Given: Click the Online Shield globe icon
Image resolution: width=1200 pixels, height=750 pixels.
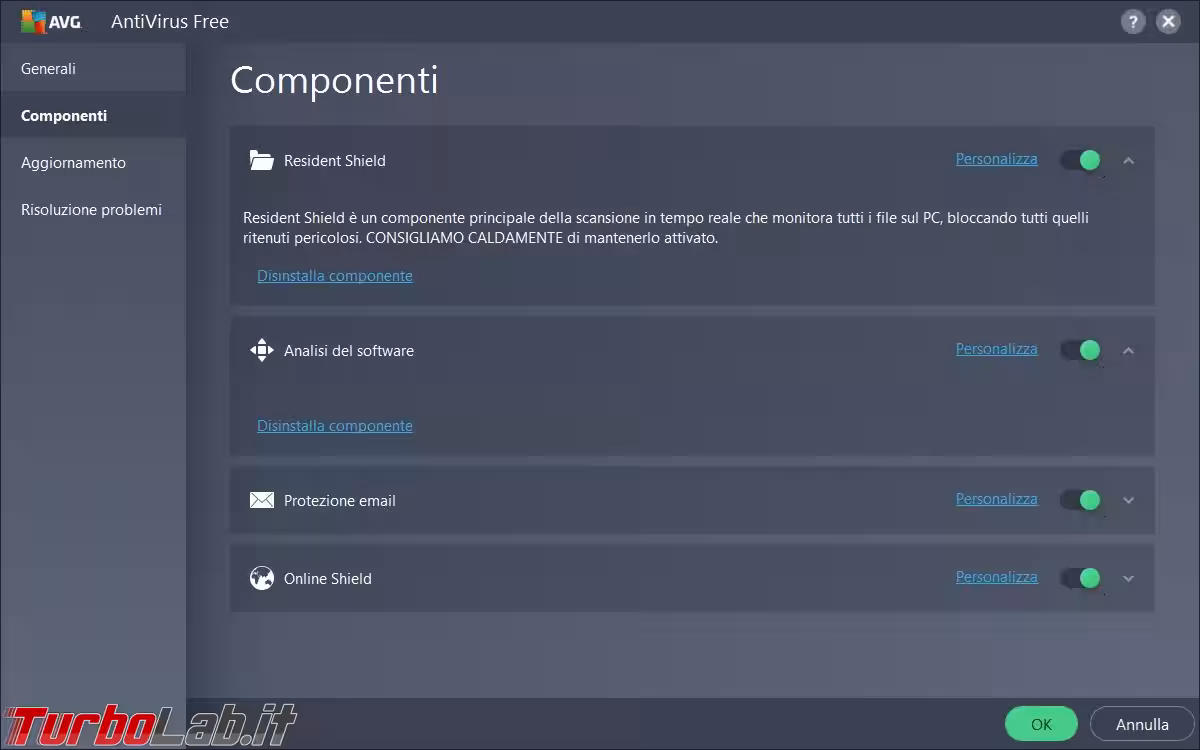Looking at the screenshot, I should [261, 578].
